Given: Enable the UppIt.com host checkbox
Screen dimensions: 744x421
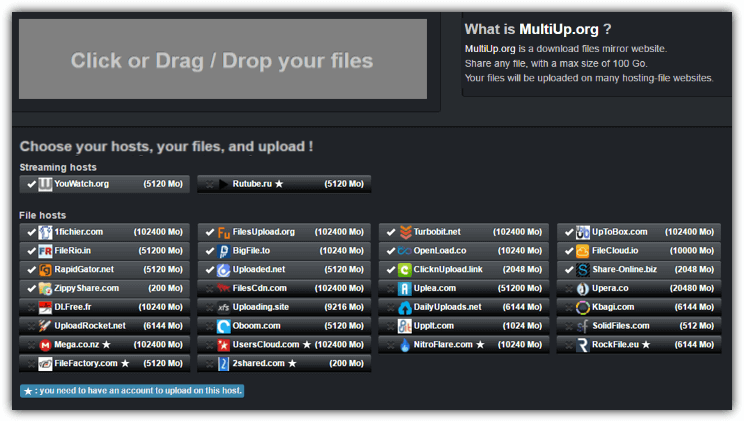Looking at the screenshot, I should pyautogui.click(x=391, y=326).
